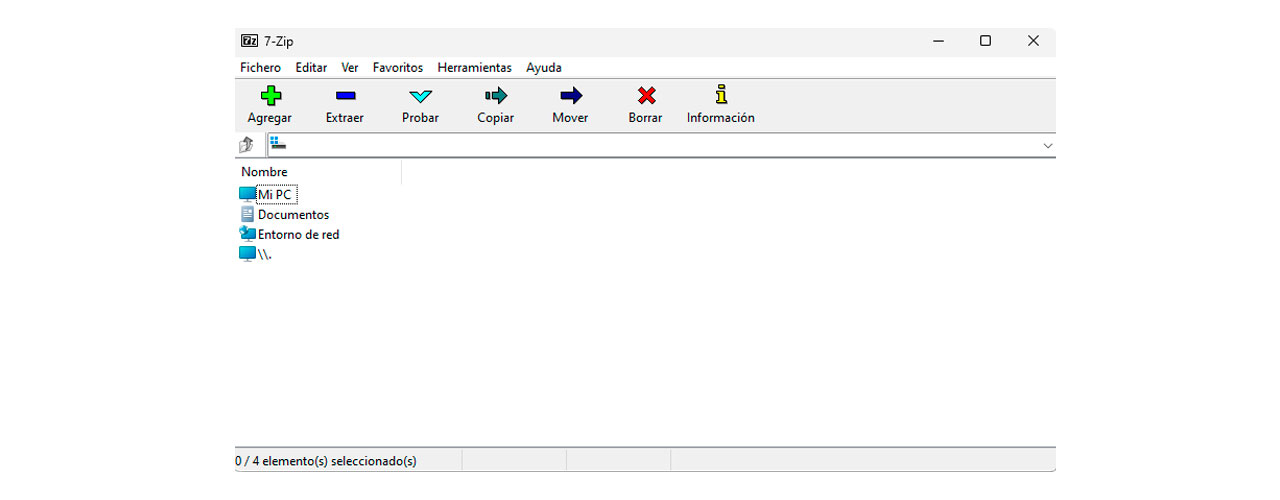Click the Copiar toolbar icon
This screenshot has width=1280, height=500.
pos(495,96)
